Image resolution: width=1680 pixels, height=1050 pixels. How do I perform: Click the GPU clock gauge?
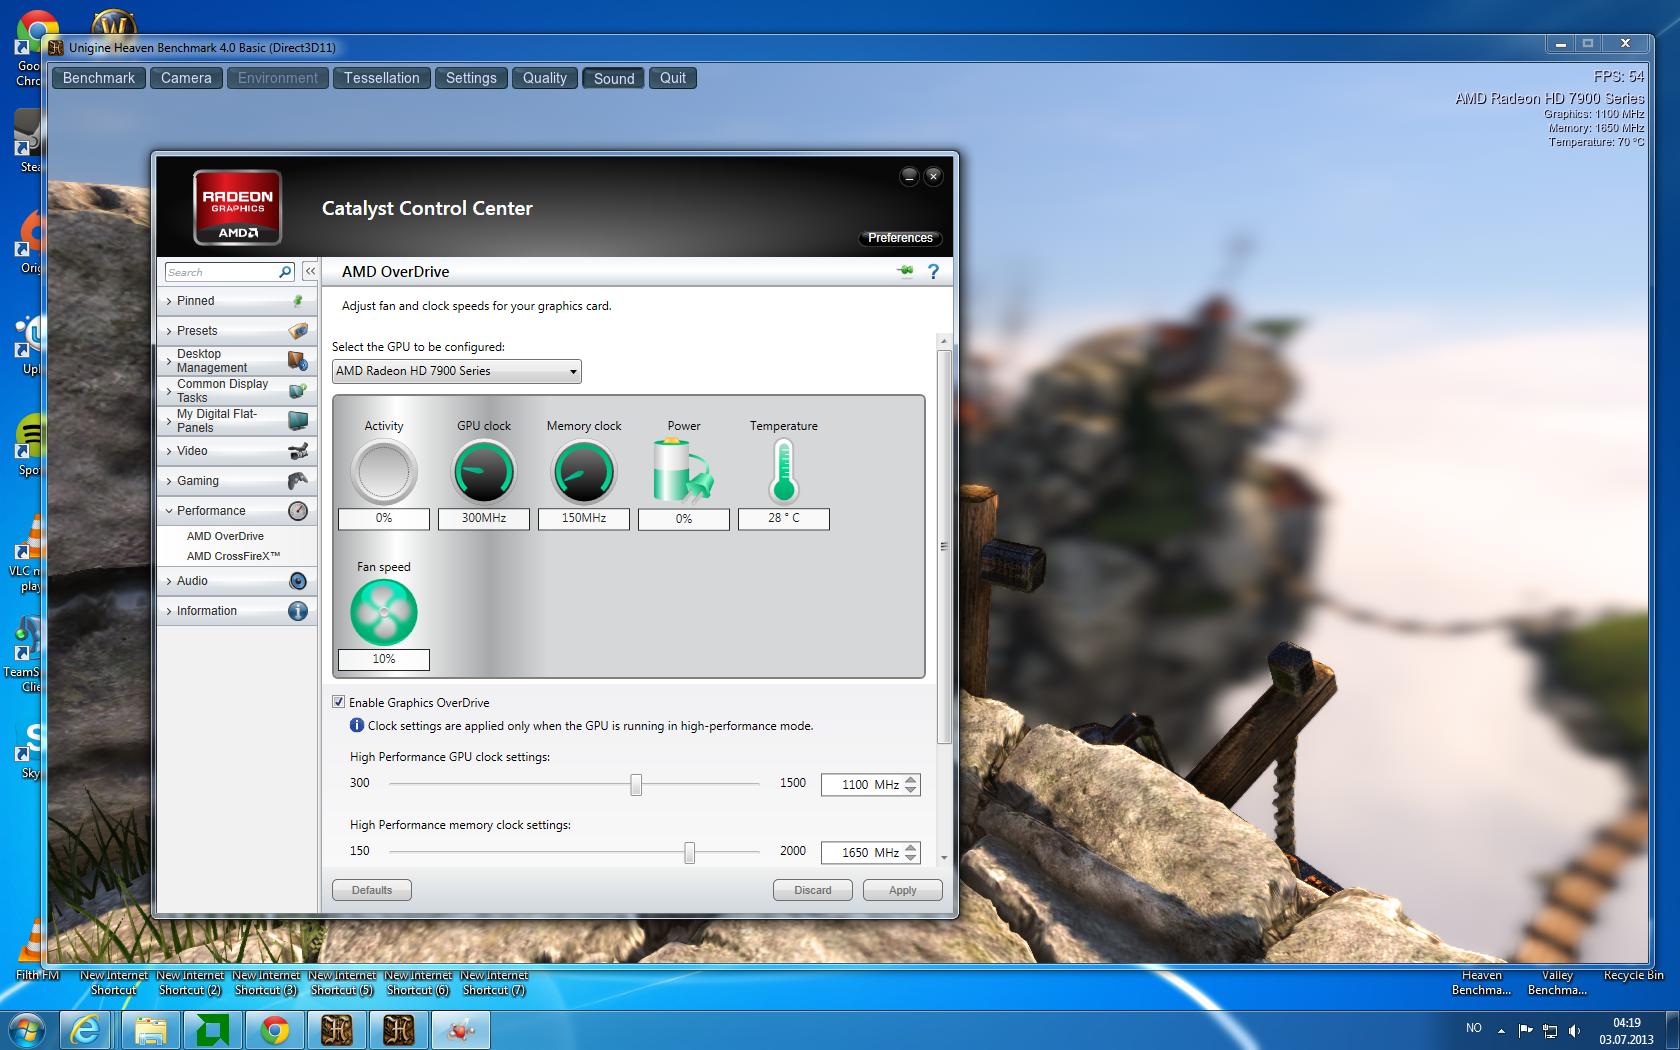(484, 472)
